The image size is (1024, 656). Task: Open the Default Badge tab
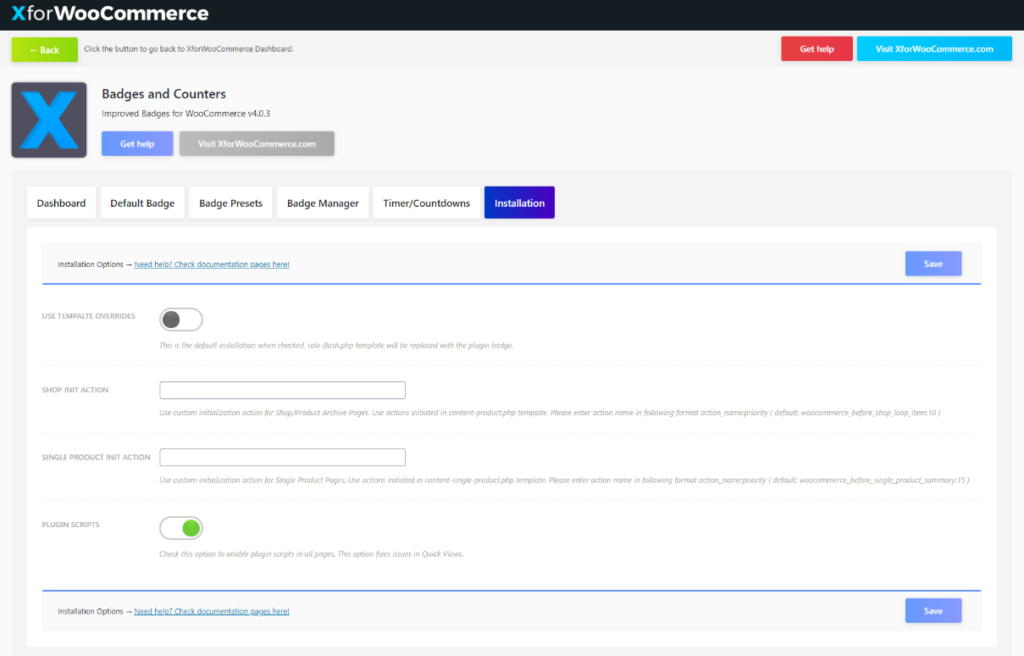coord(142,203)
